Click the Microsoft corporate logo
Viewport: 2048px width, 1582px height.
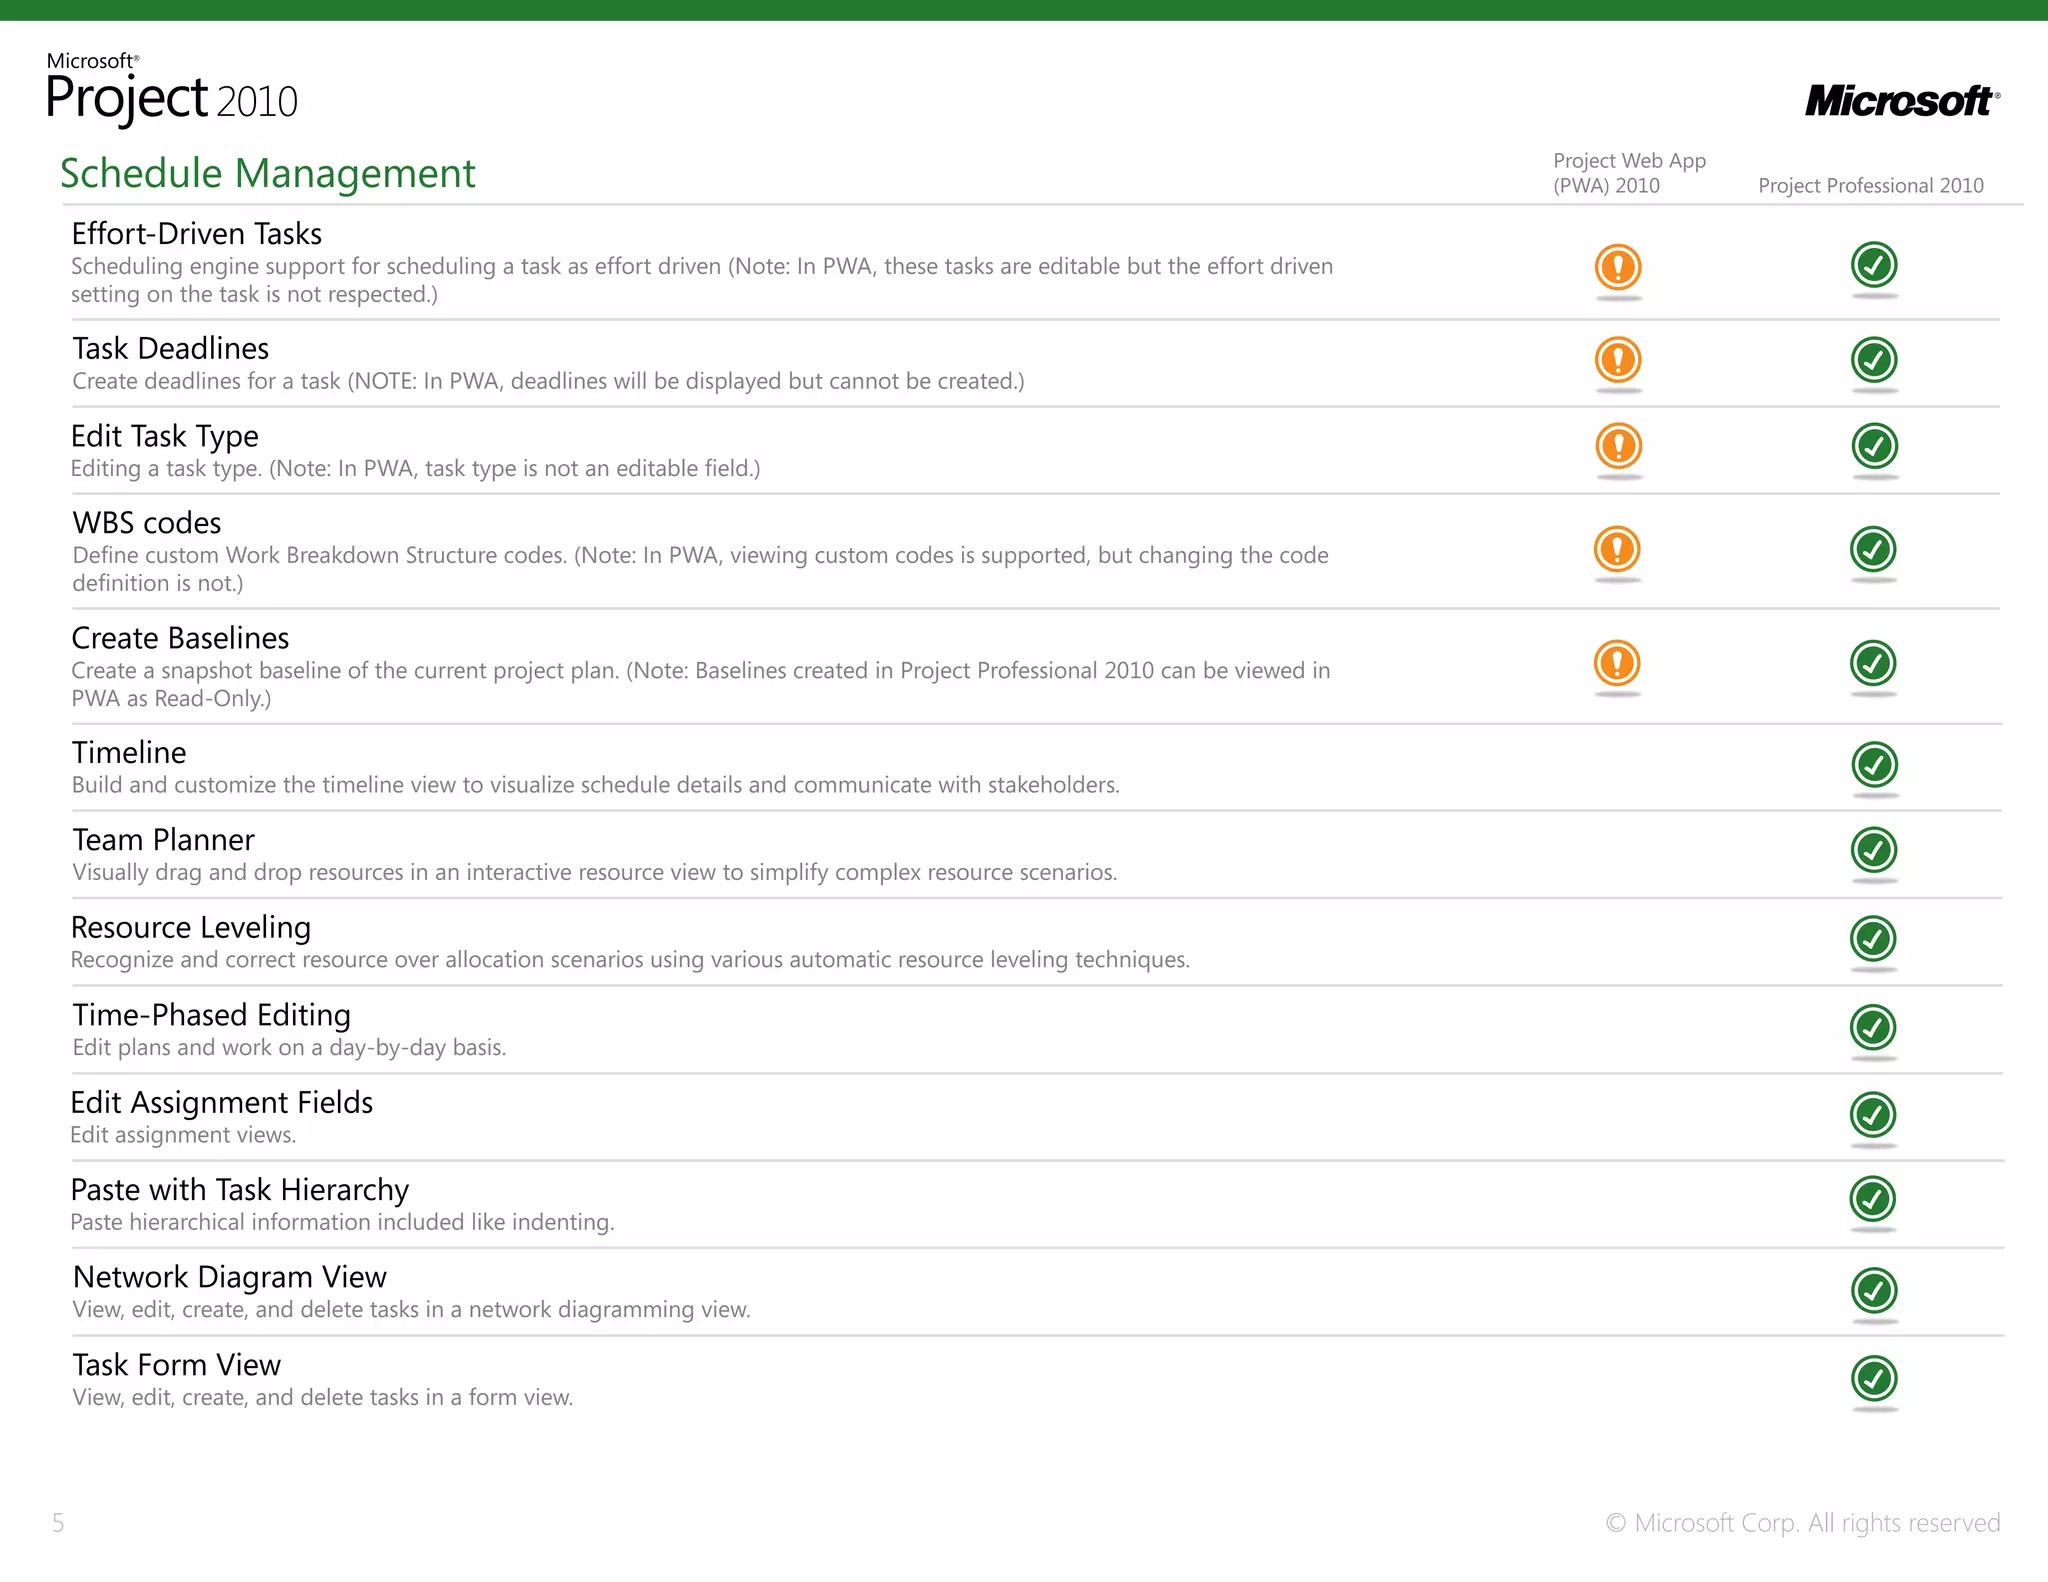pyautogui.click(x=1902, y=101)
